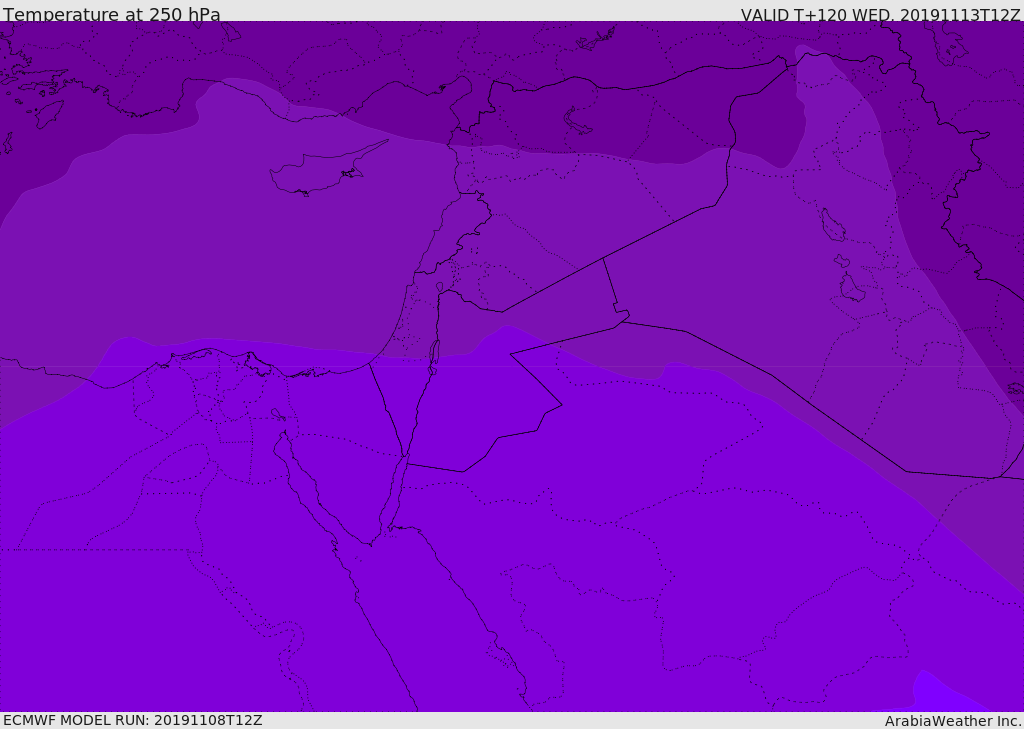The height and width of the screenshot is (729, 1024).
Task: Click the 'ECMWF MODEL RUN: 20191108T12Z' footer text
Action: 133,721
